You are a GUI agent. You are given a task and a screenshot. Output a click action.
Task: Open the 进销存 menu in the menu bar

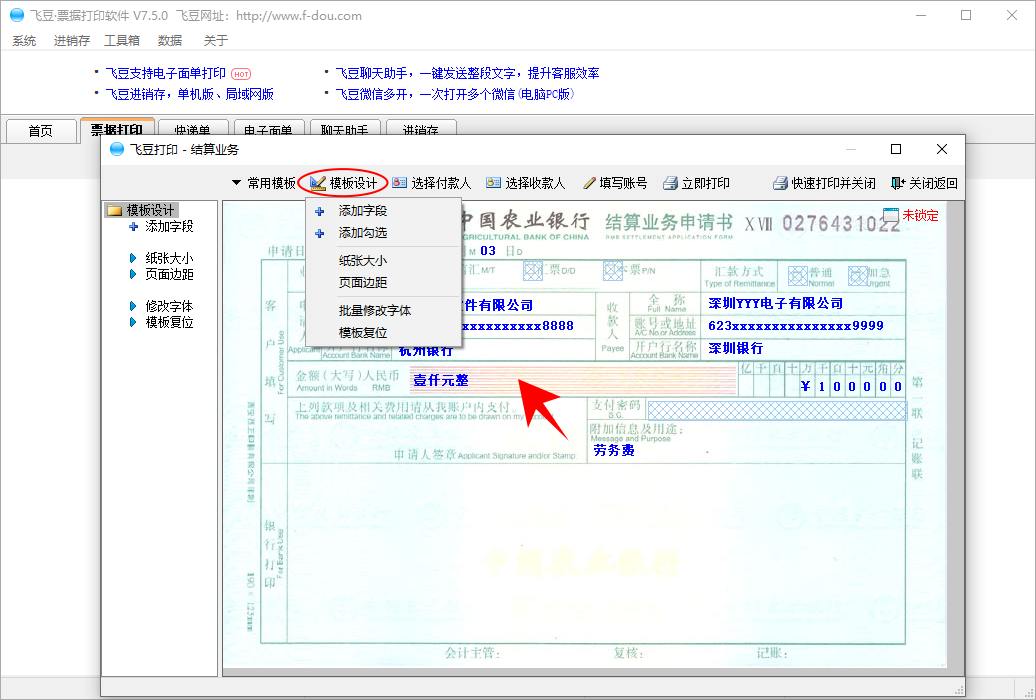pyautogui.click(x=71, y=40)
